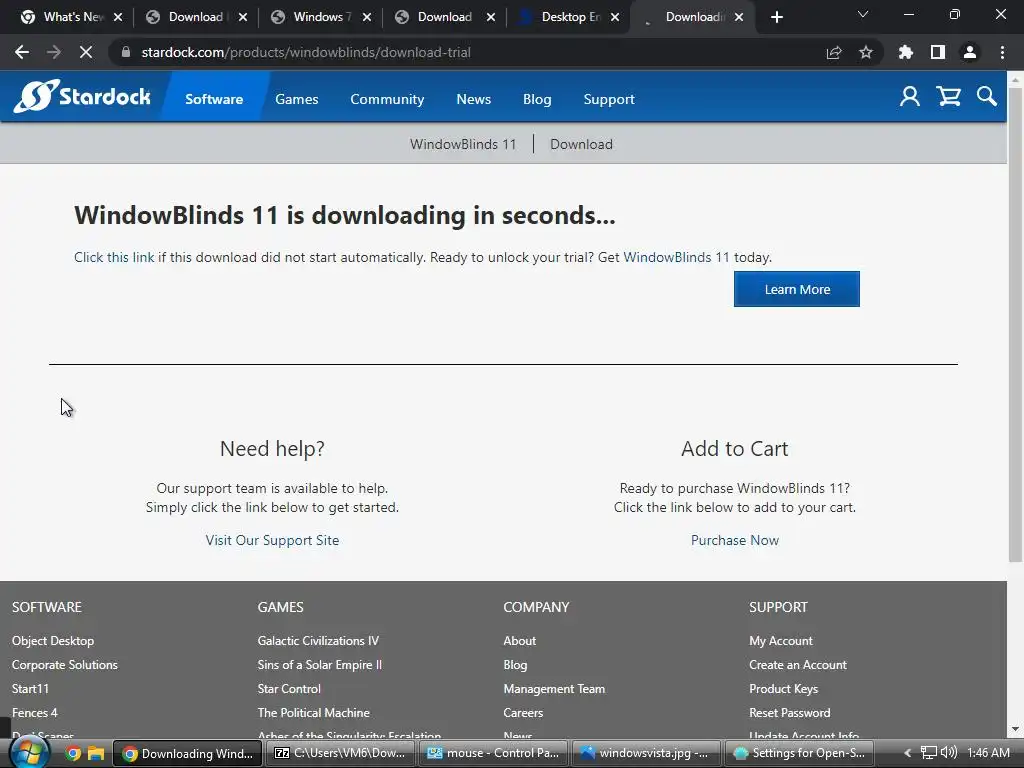Open the About footer link
Viewport: 1024px width, 768px height.
click(x=519, y=641)
